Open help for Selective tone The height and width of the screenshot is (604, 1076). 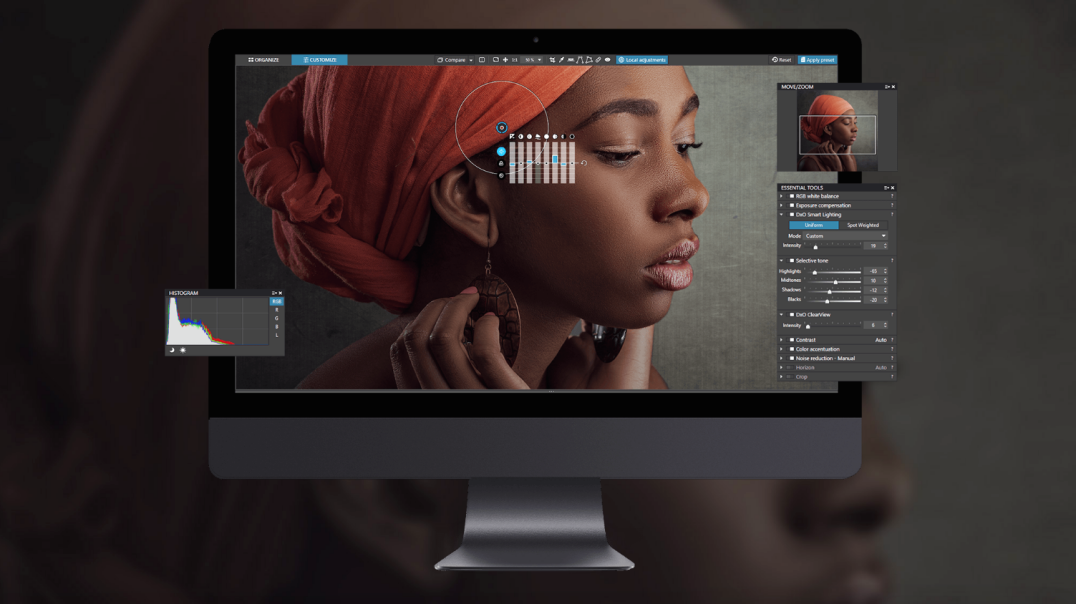pos(892,261)
